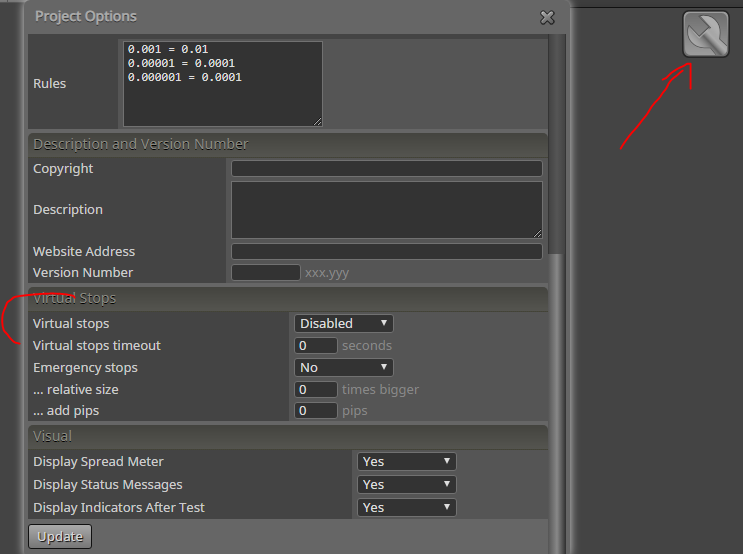743x554 pixels.
Task: Click the Description and Version Number header
Action: [288, 144]
